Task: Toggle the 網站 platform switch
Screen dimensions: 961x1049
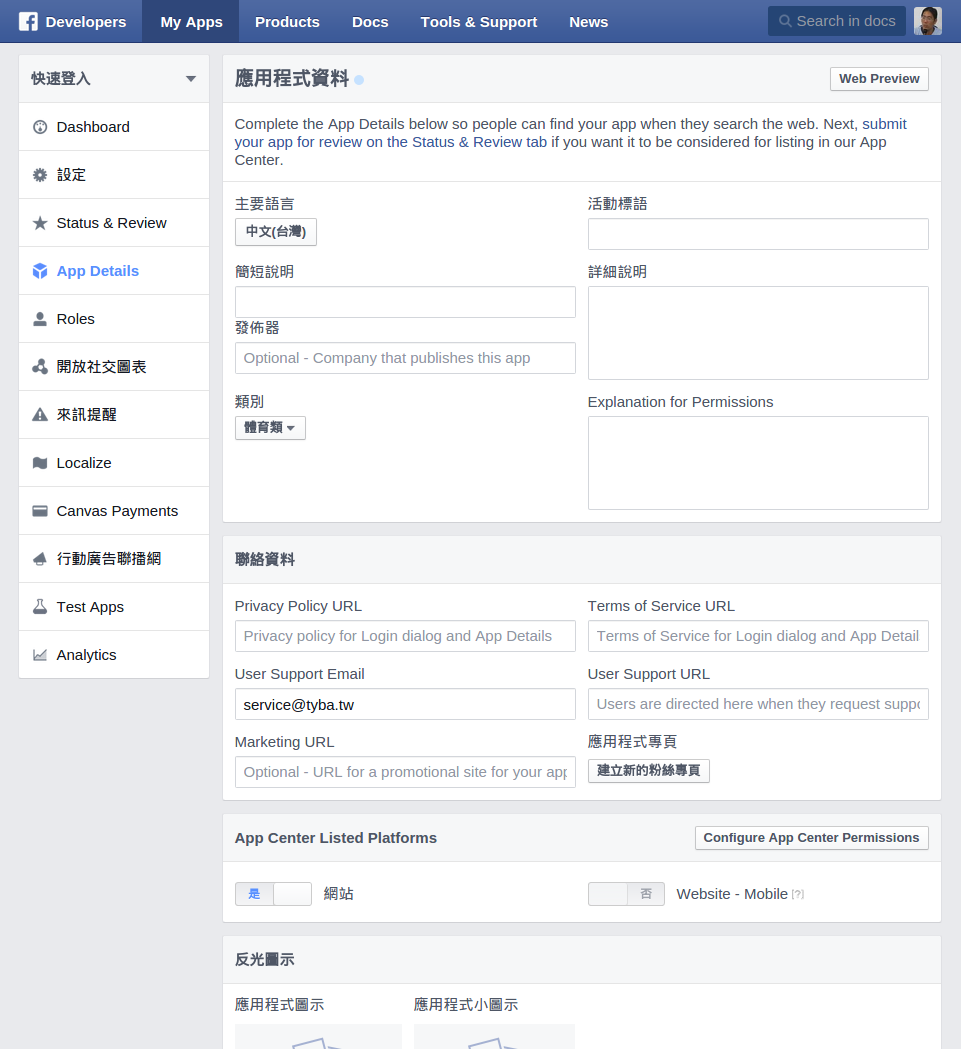Action: pos(273,894)
